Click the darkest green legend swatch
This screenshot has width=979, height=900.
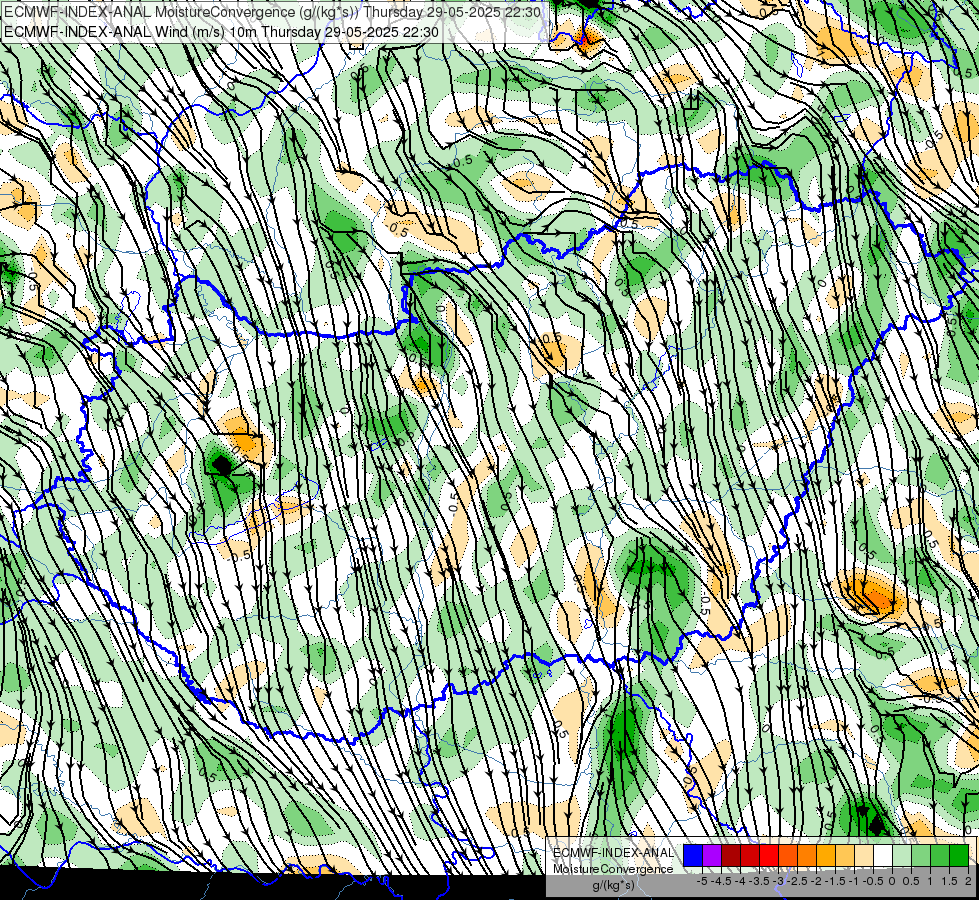coord(959,855)
